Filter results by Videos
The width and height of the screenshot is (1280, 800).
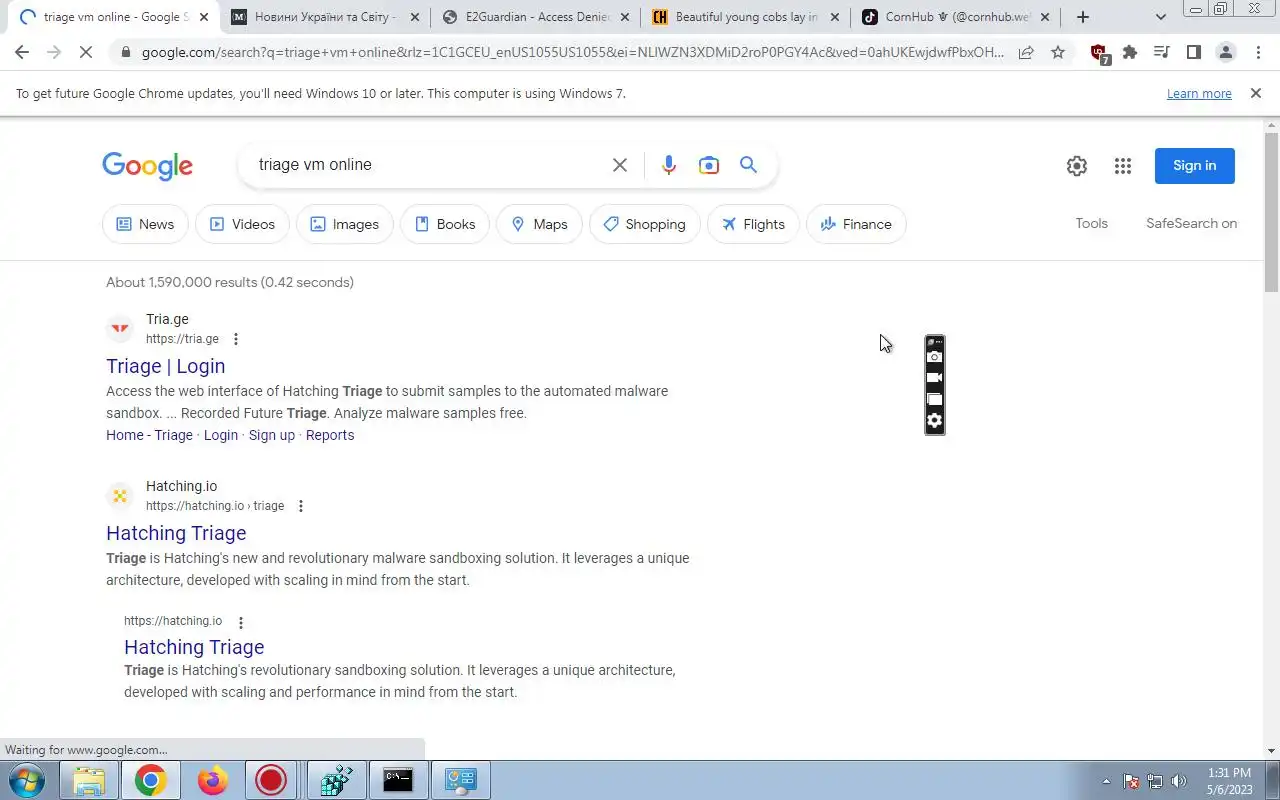click(x=242, y=224)
